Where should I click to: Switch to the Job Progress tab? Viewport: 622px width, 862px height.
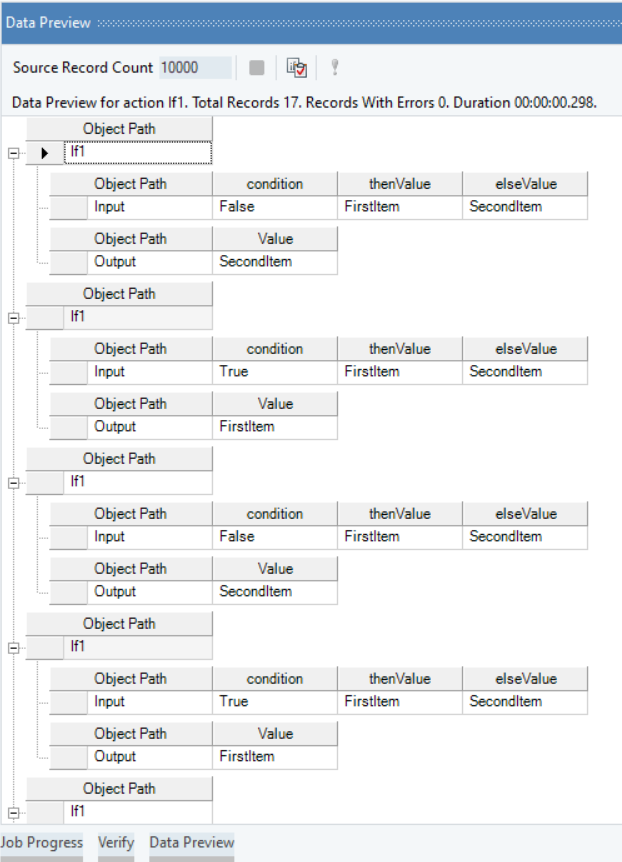point(41,842)
